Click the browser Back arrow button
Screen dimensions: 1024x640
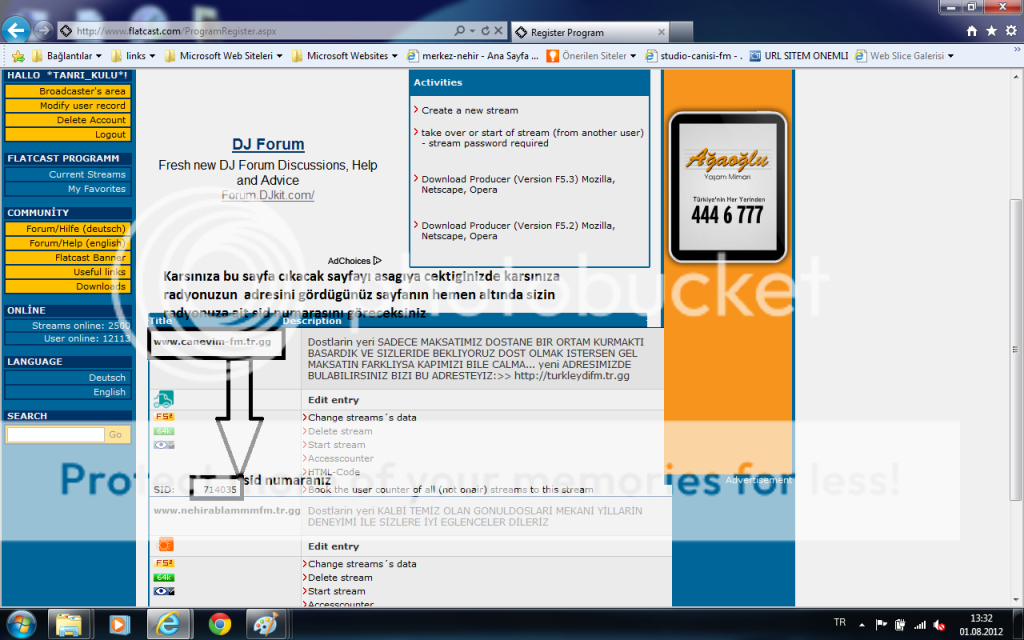pos(19,29)
